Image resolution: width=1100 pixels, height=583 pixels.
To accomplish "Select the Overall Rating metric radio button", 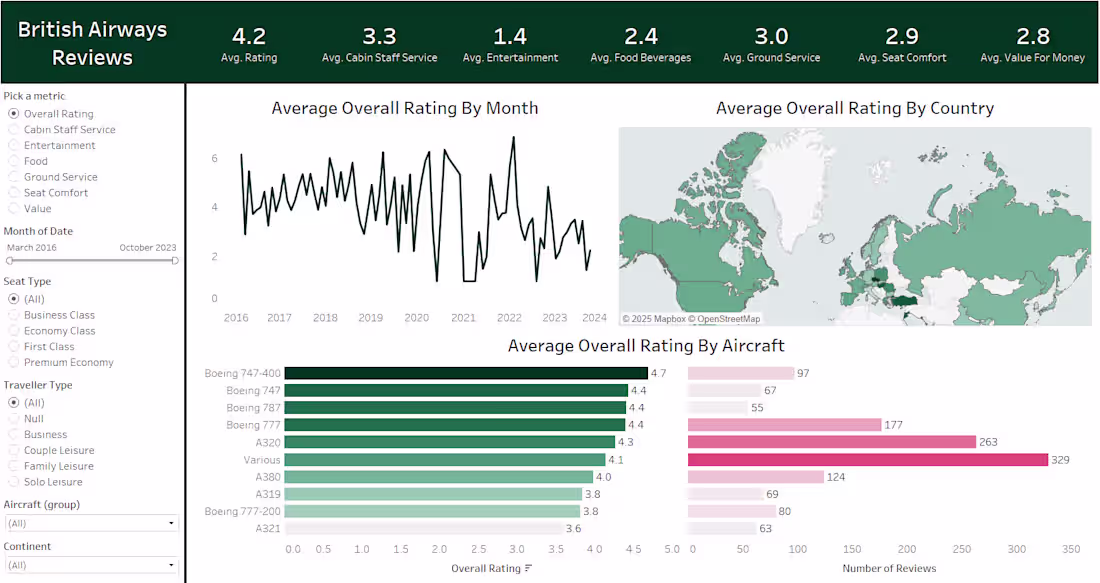I will click(x=13, y=114).
